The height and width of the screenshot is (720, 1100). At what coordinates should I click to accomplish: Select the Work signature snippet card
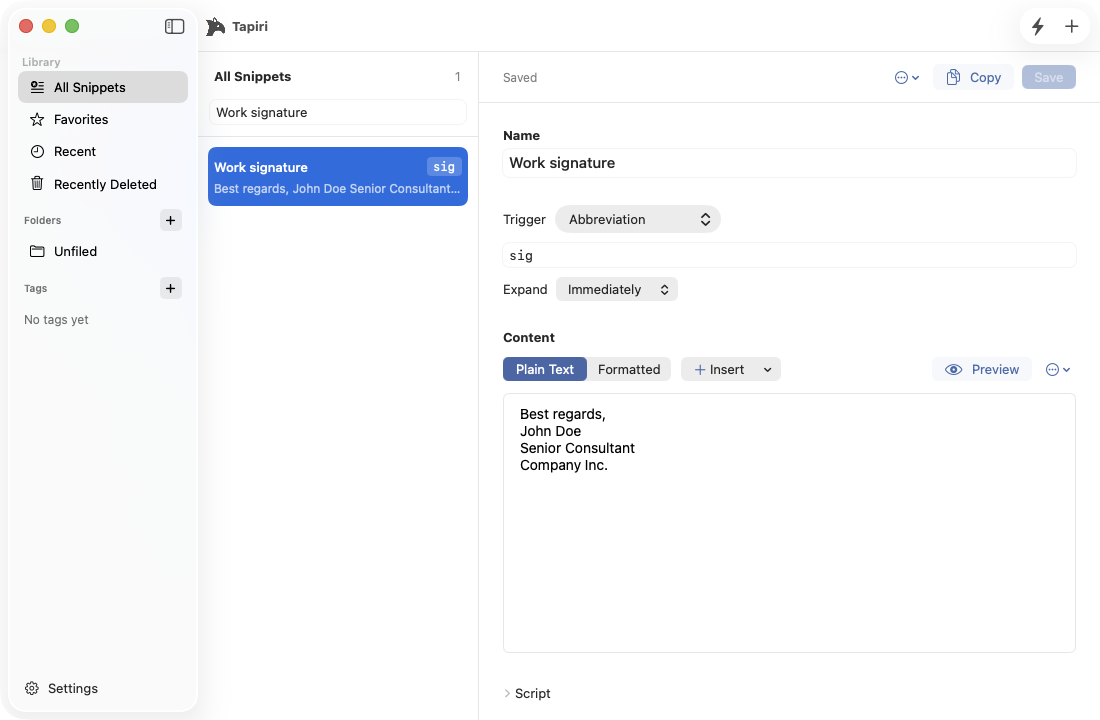337,176
